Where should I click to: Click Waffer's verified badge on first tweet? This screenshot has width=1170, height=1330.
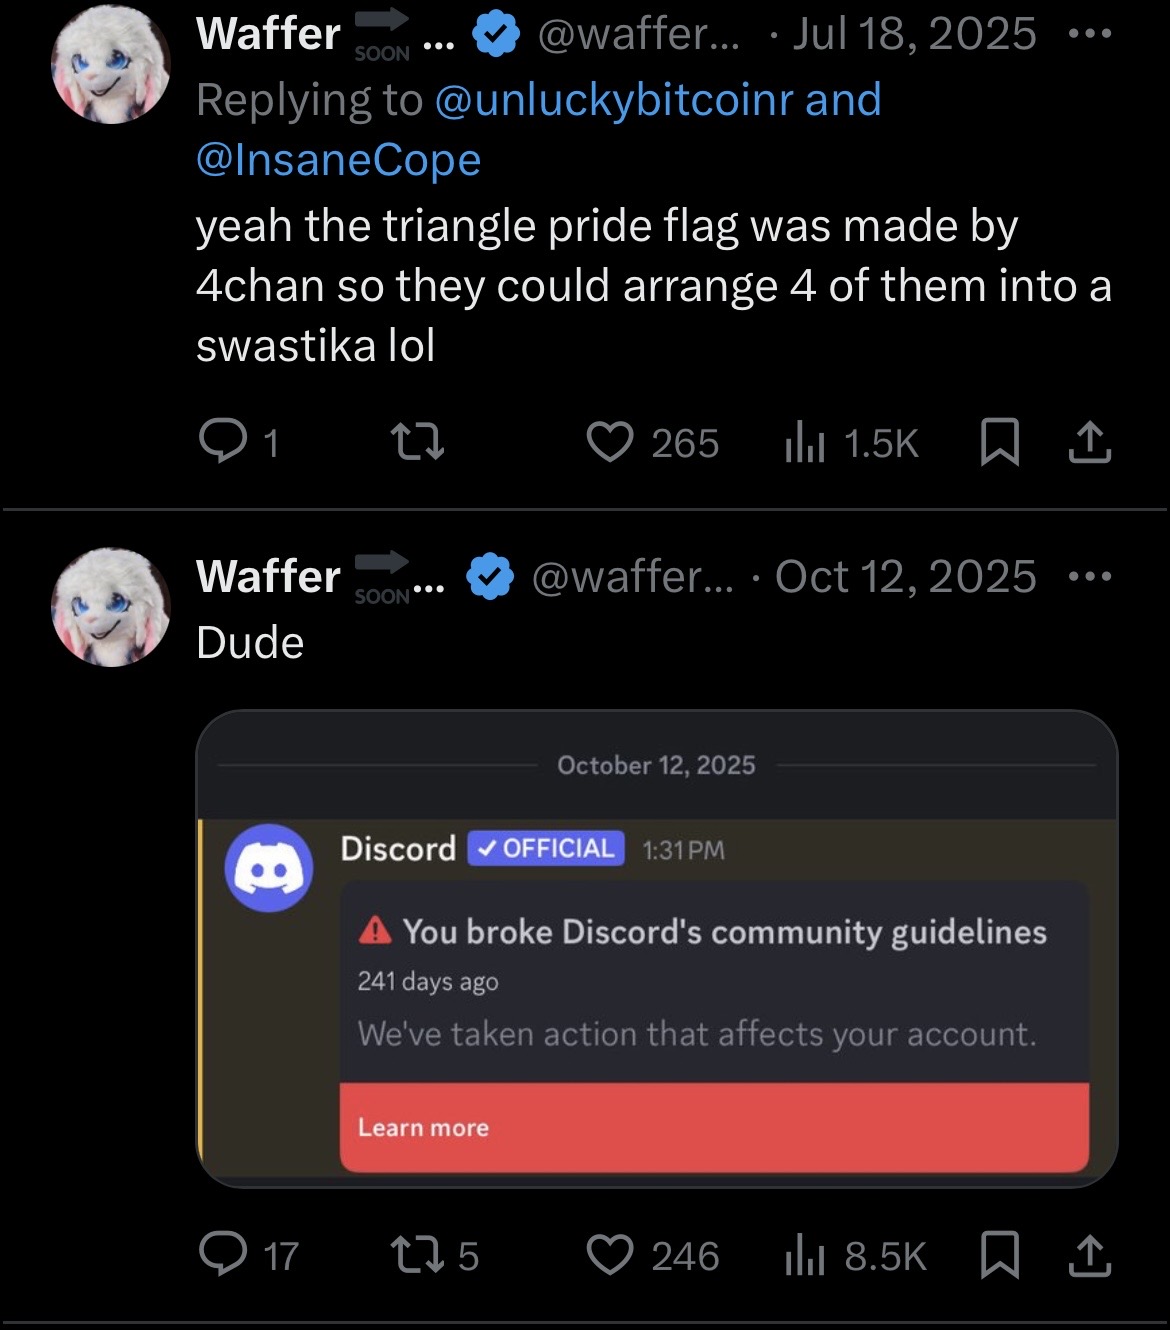[x=495, y=35]
